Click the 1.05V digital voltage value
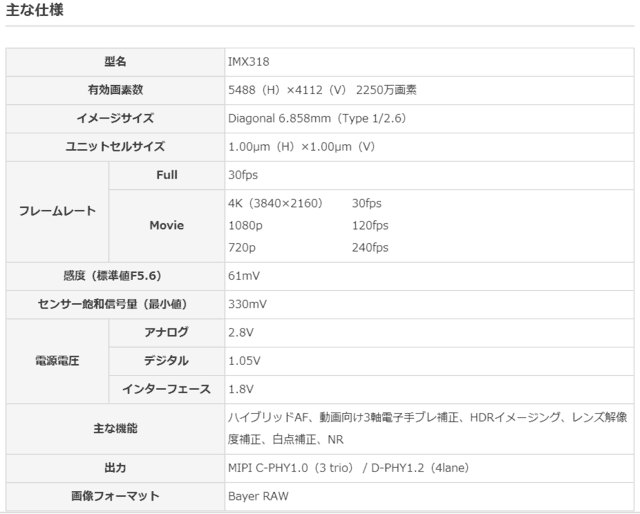 [244, 361]
